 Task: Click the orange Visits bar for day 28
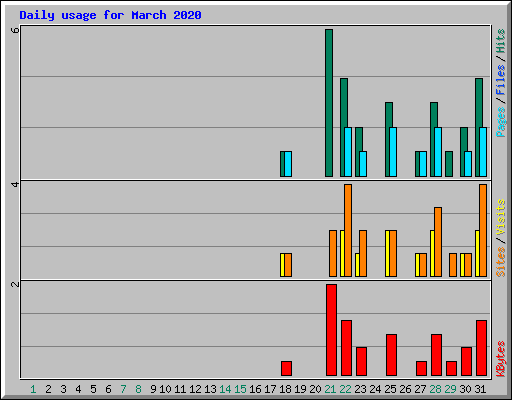point(438,242)
